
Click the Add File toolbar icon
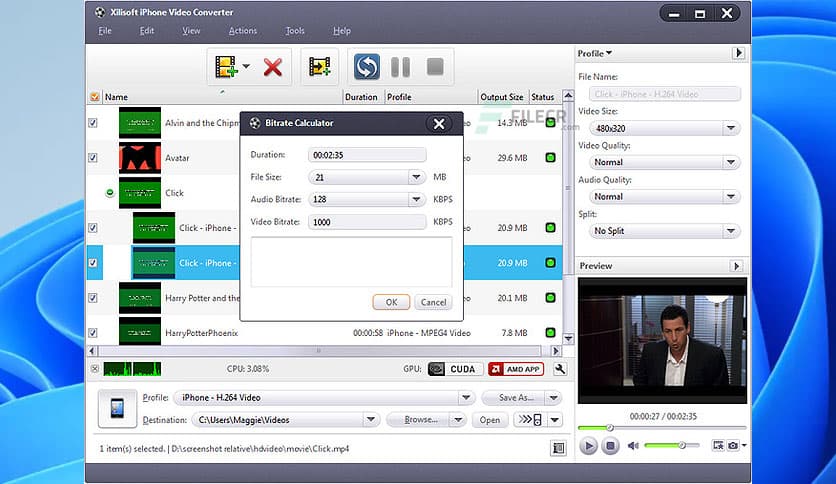pyautogui.click(x=226, y=67)
